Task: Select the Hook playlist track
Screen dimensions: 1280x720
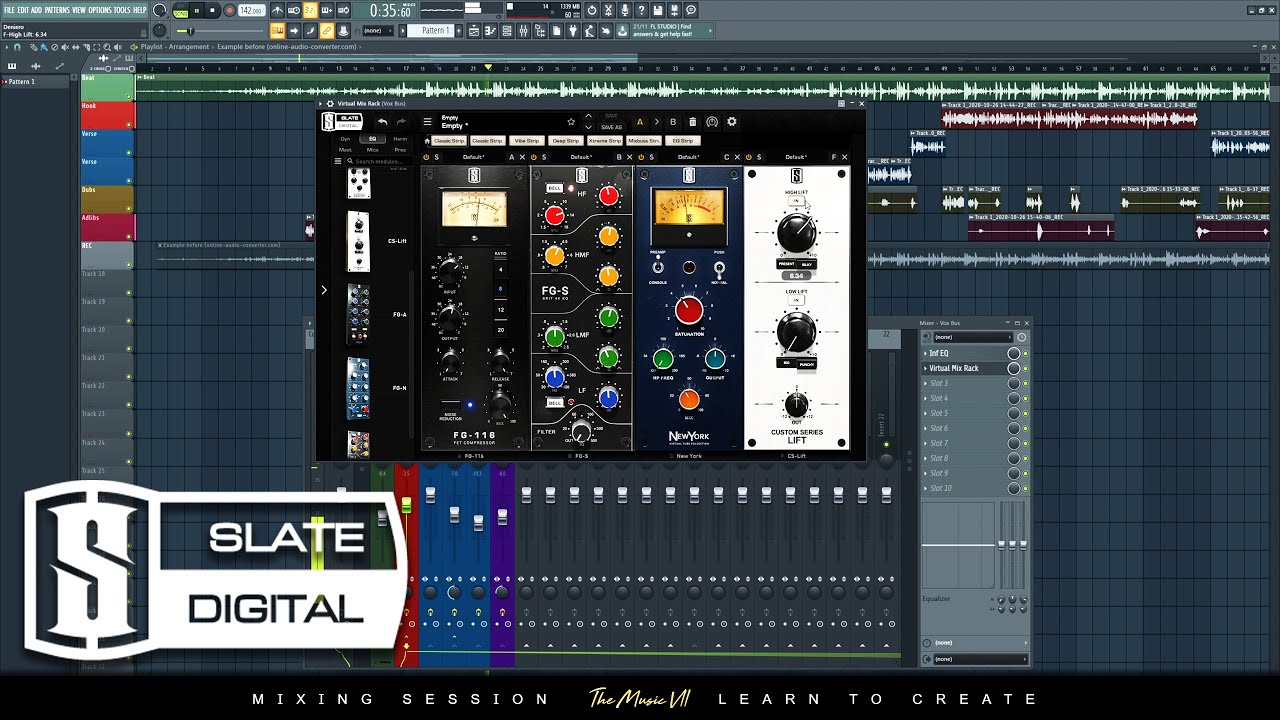Action: [107, 115]
